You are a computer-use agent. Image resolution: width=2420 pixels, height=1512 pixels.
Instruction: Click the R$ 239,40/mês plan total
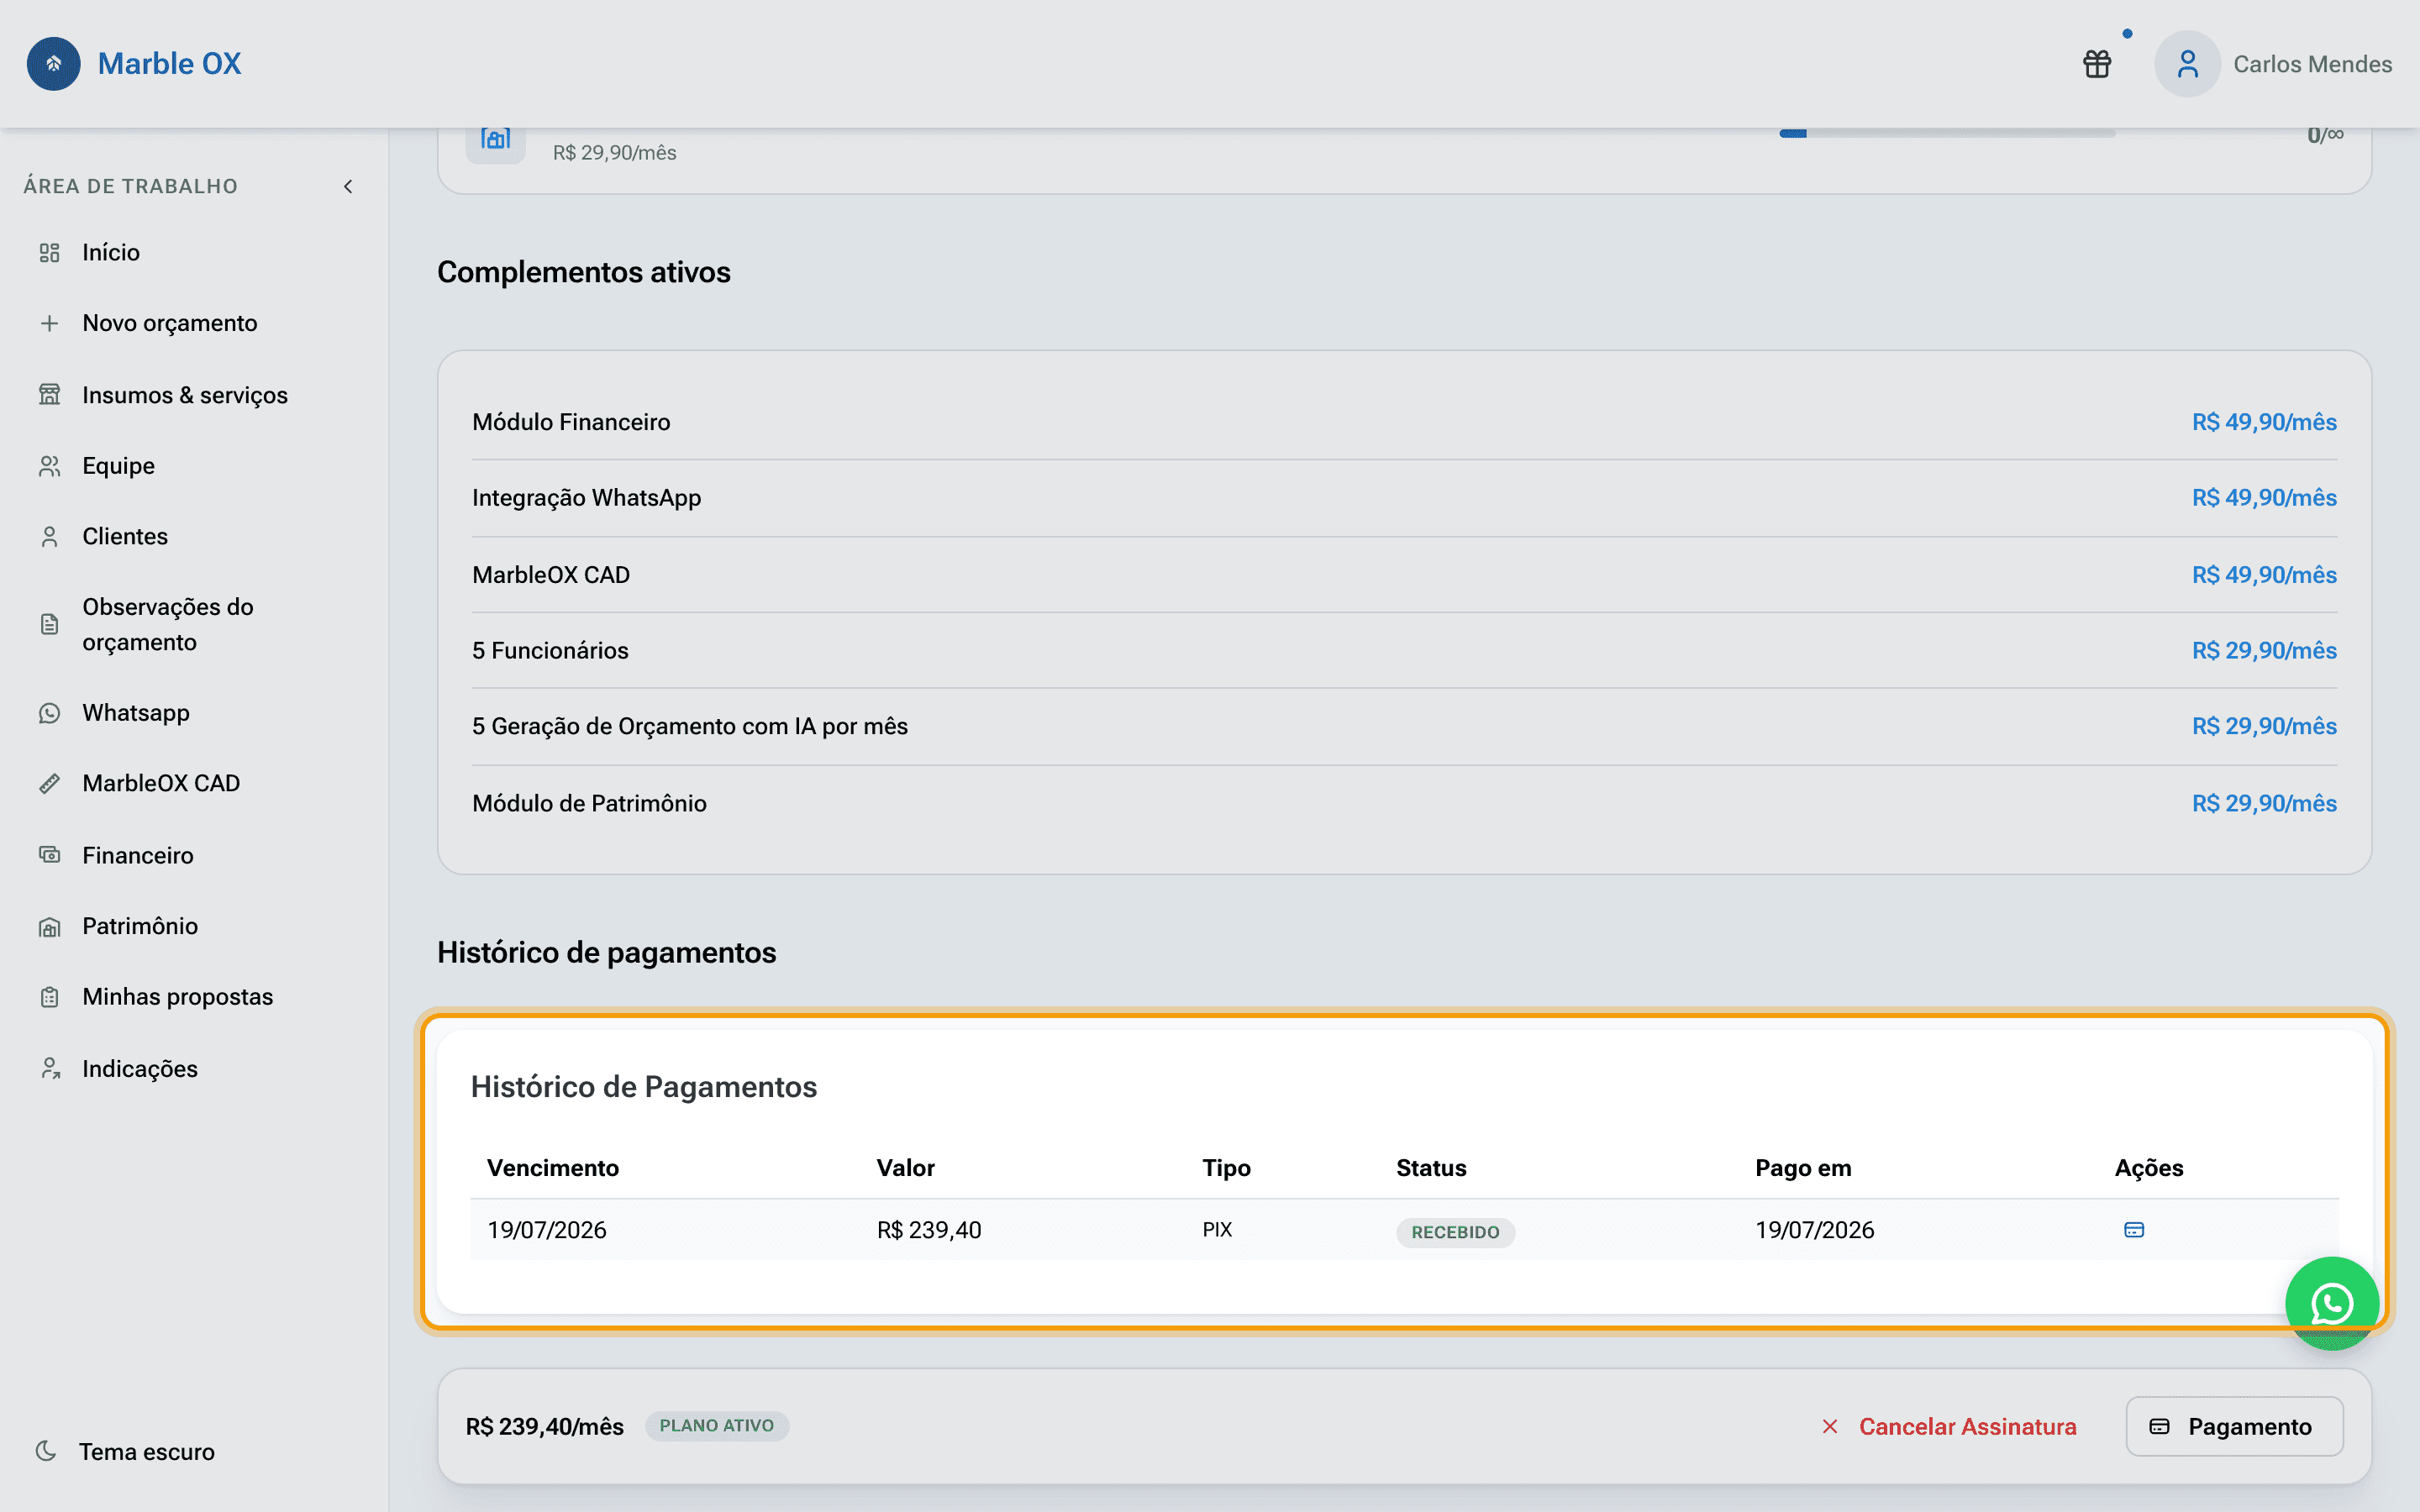point(545,1427)
